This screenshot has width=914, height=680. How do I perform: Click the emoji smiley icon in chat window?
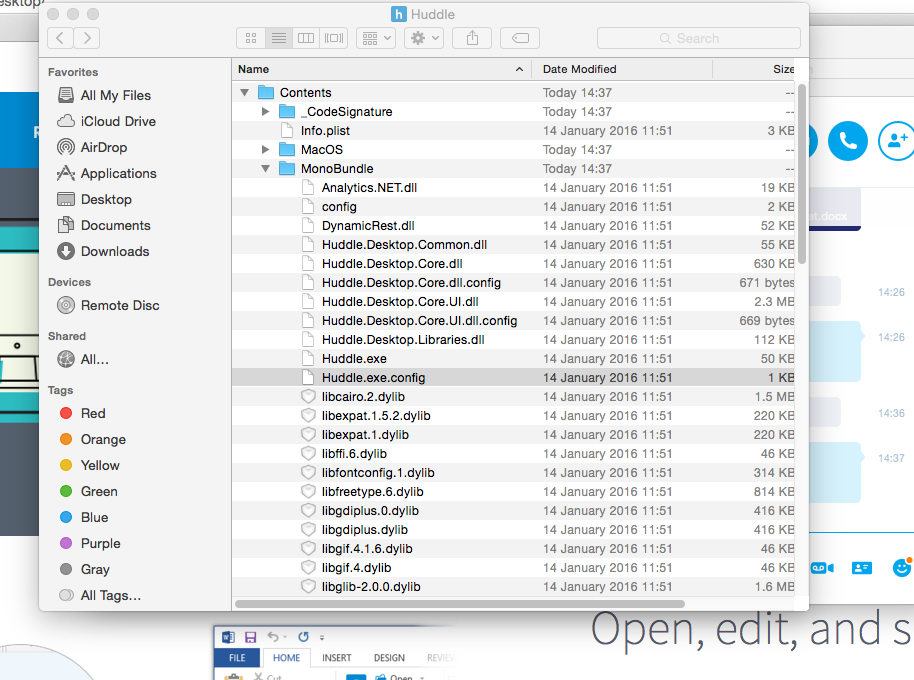click(x=902, y=567)
